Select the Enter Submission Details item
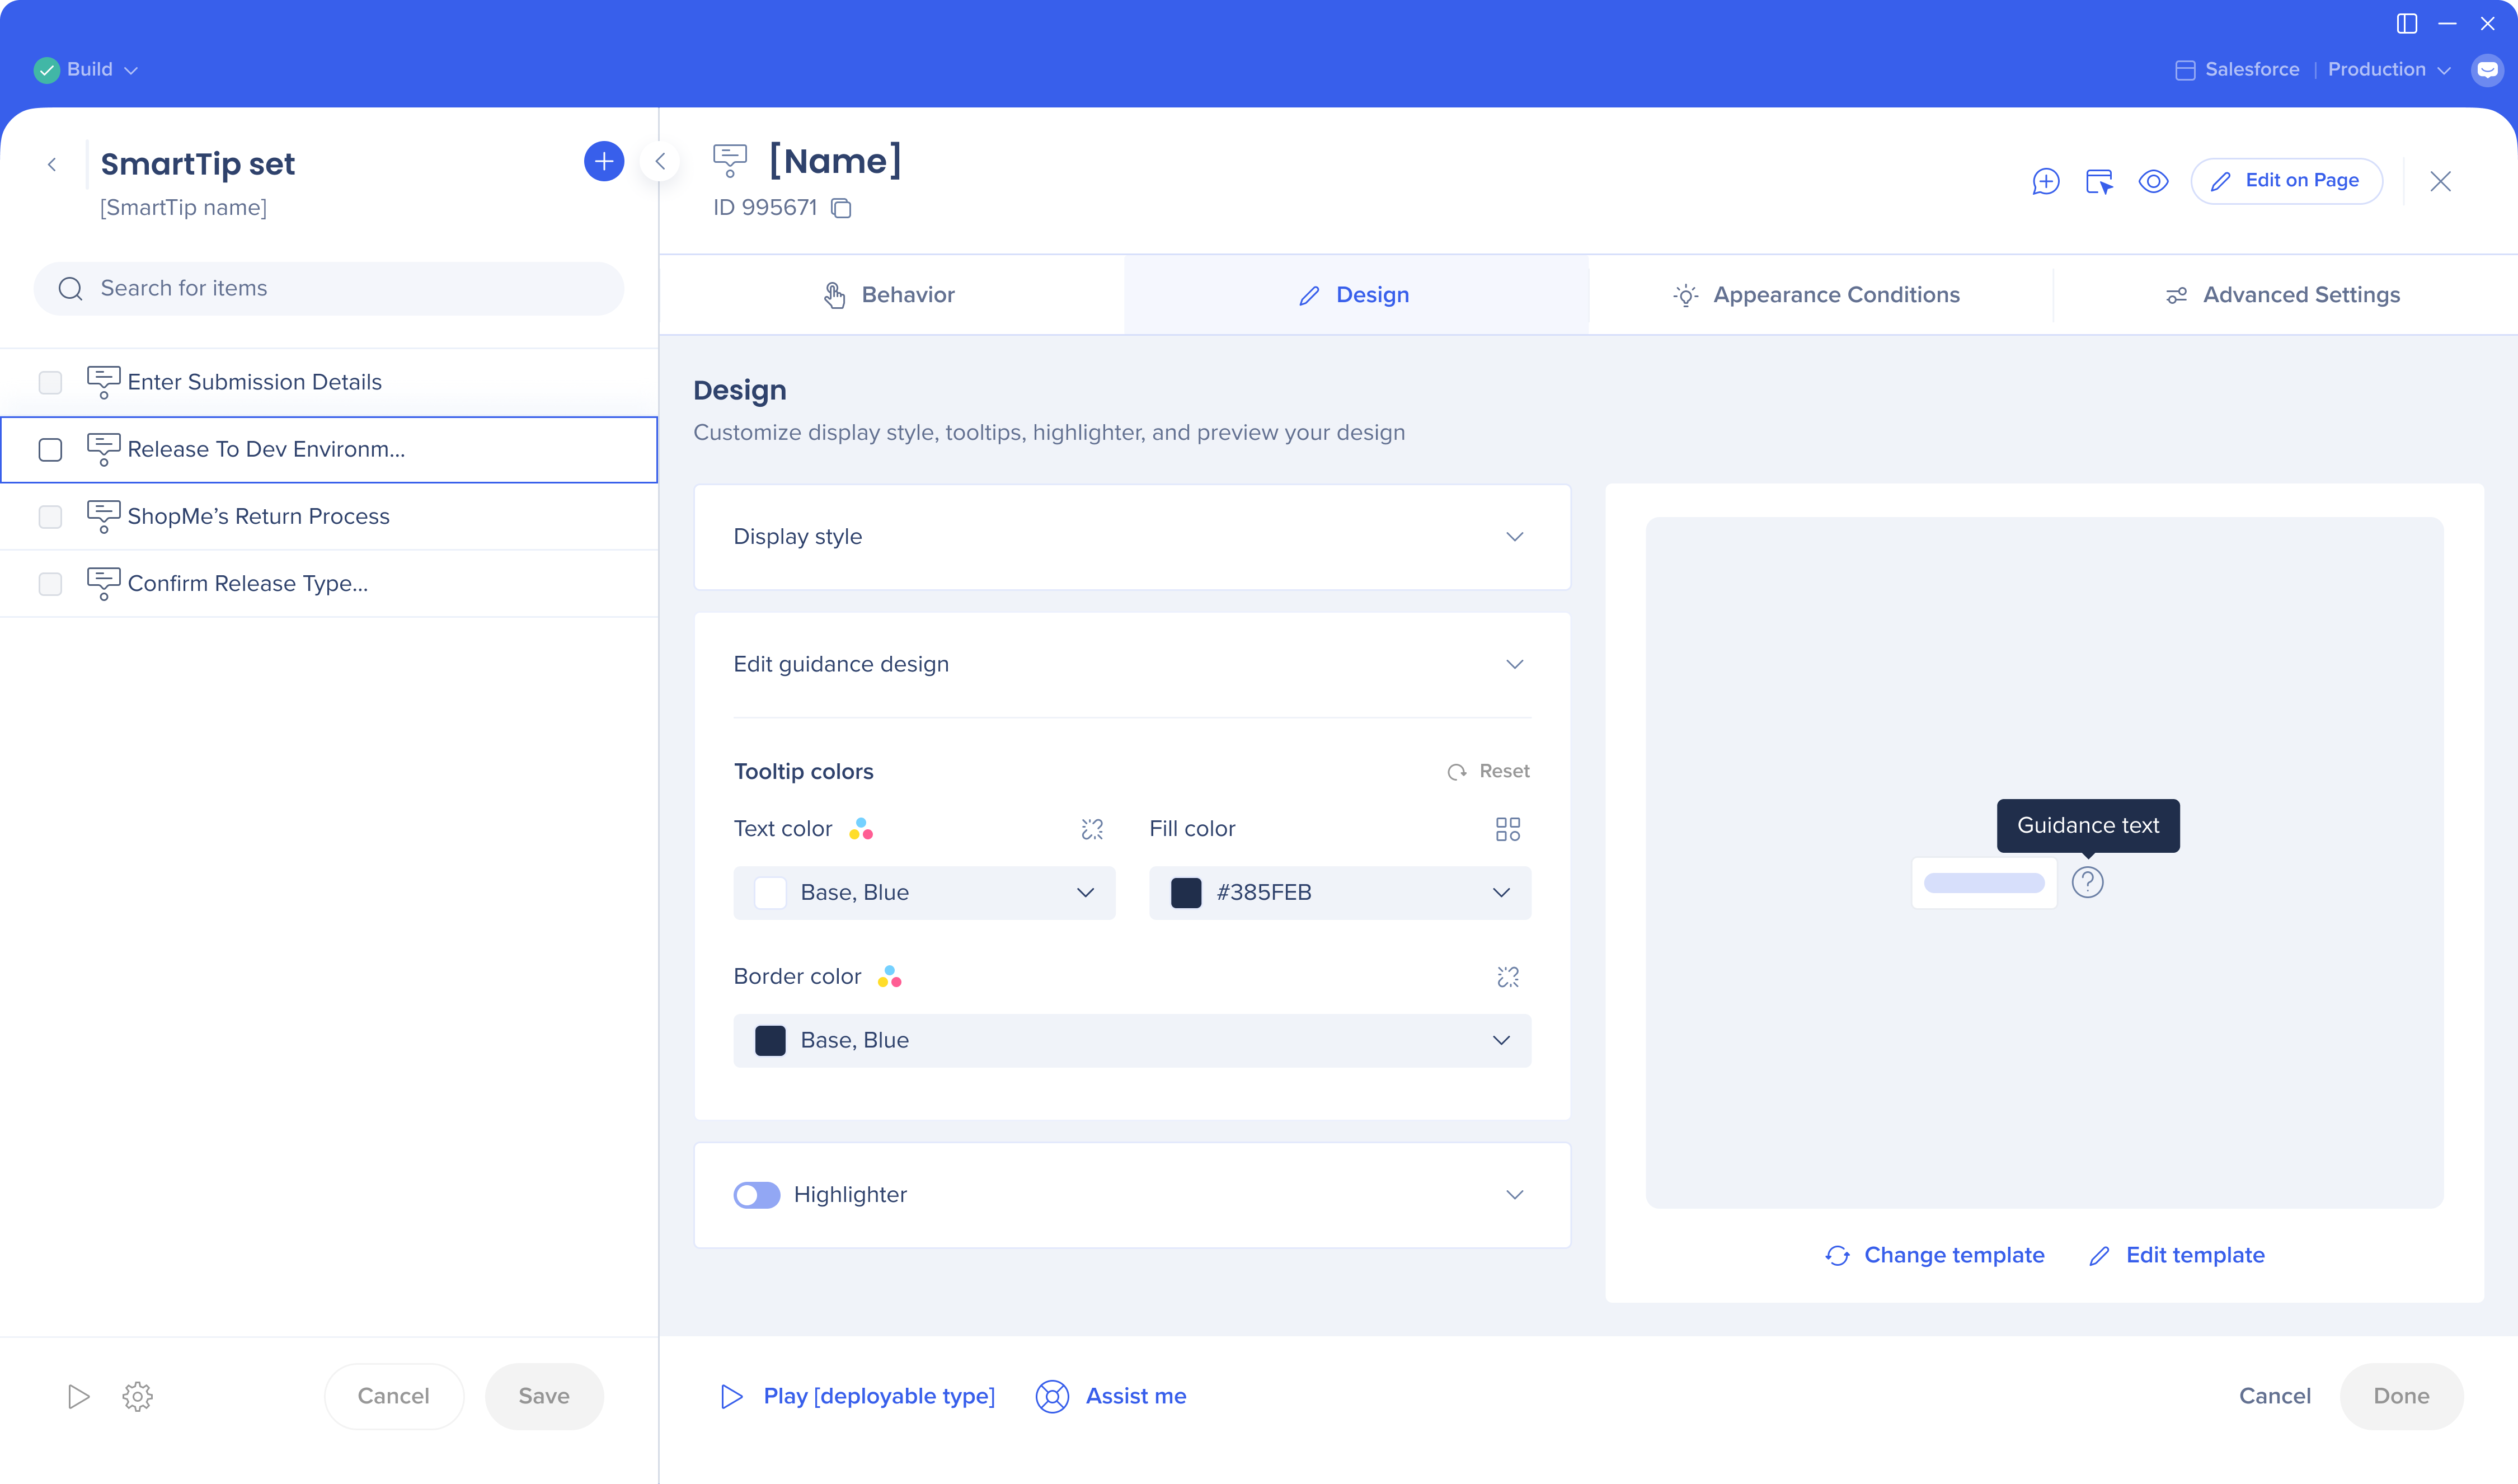 click(x=329, y=383)
